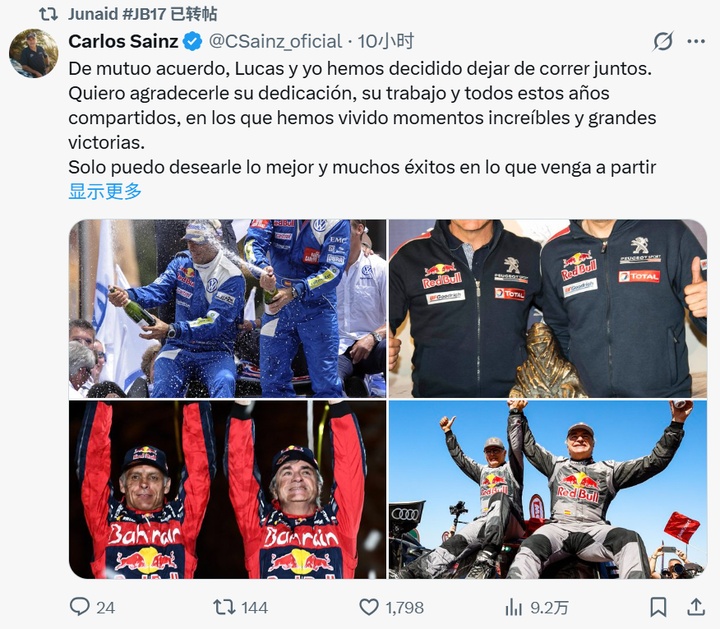
Task: Click the reply speech bubble icon
Action: pyautogui.click(x=79, y=607)
